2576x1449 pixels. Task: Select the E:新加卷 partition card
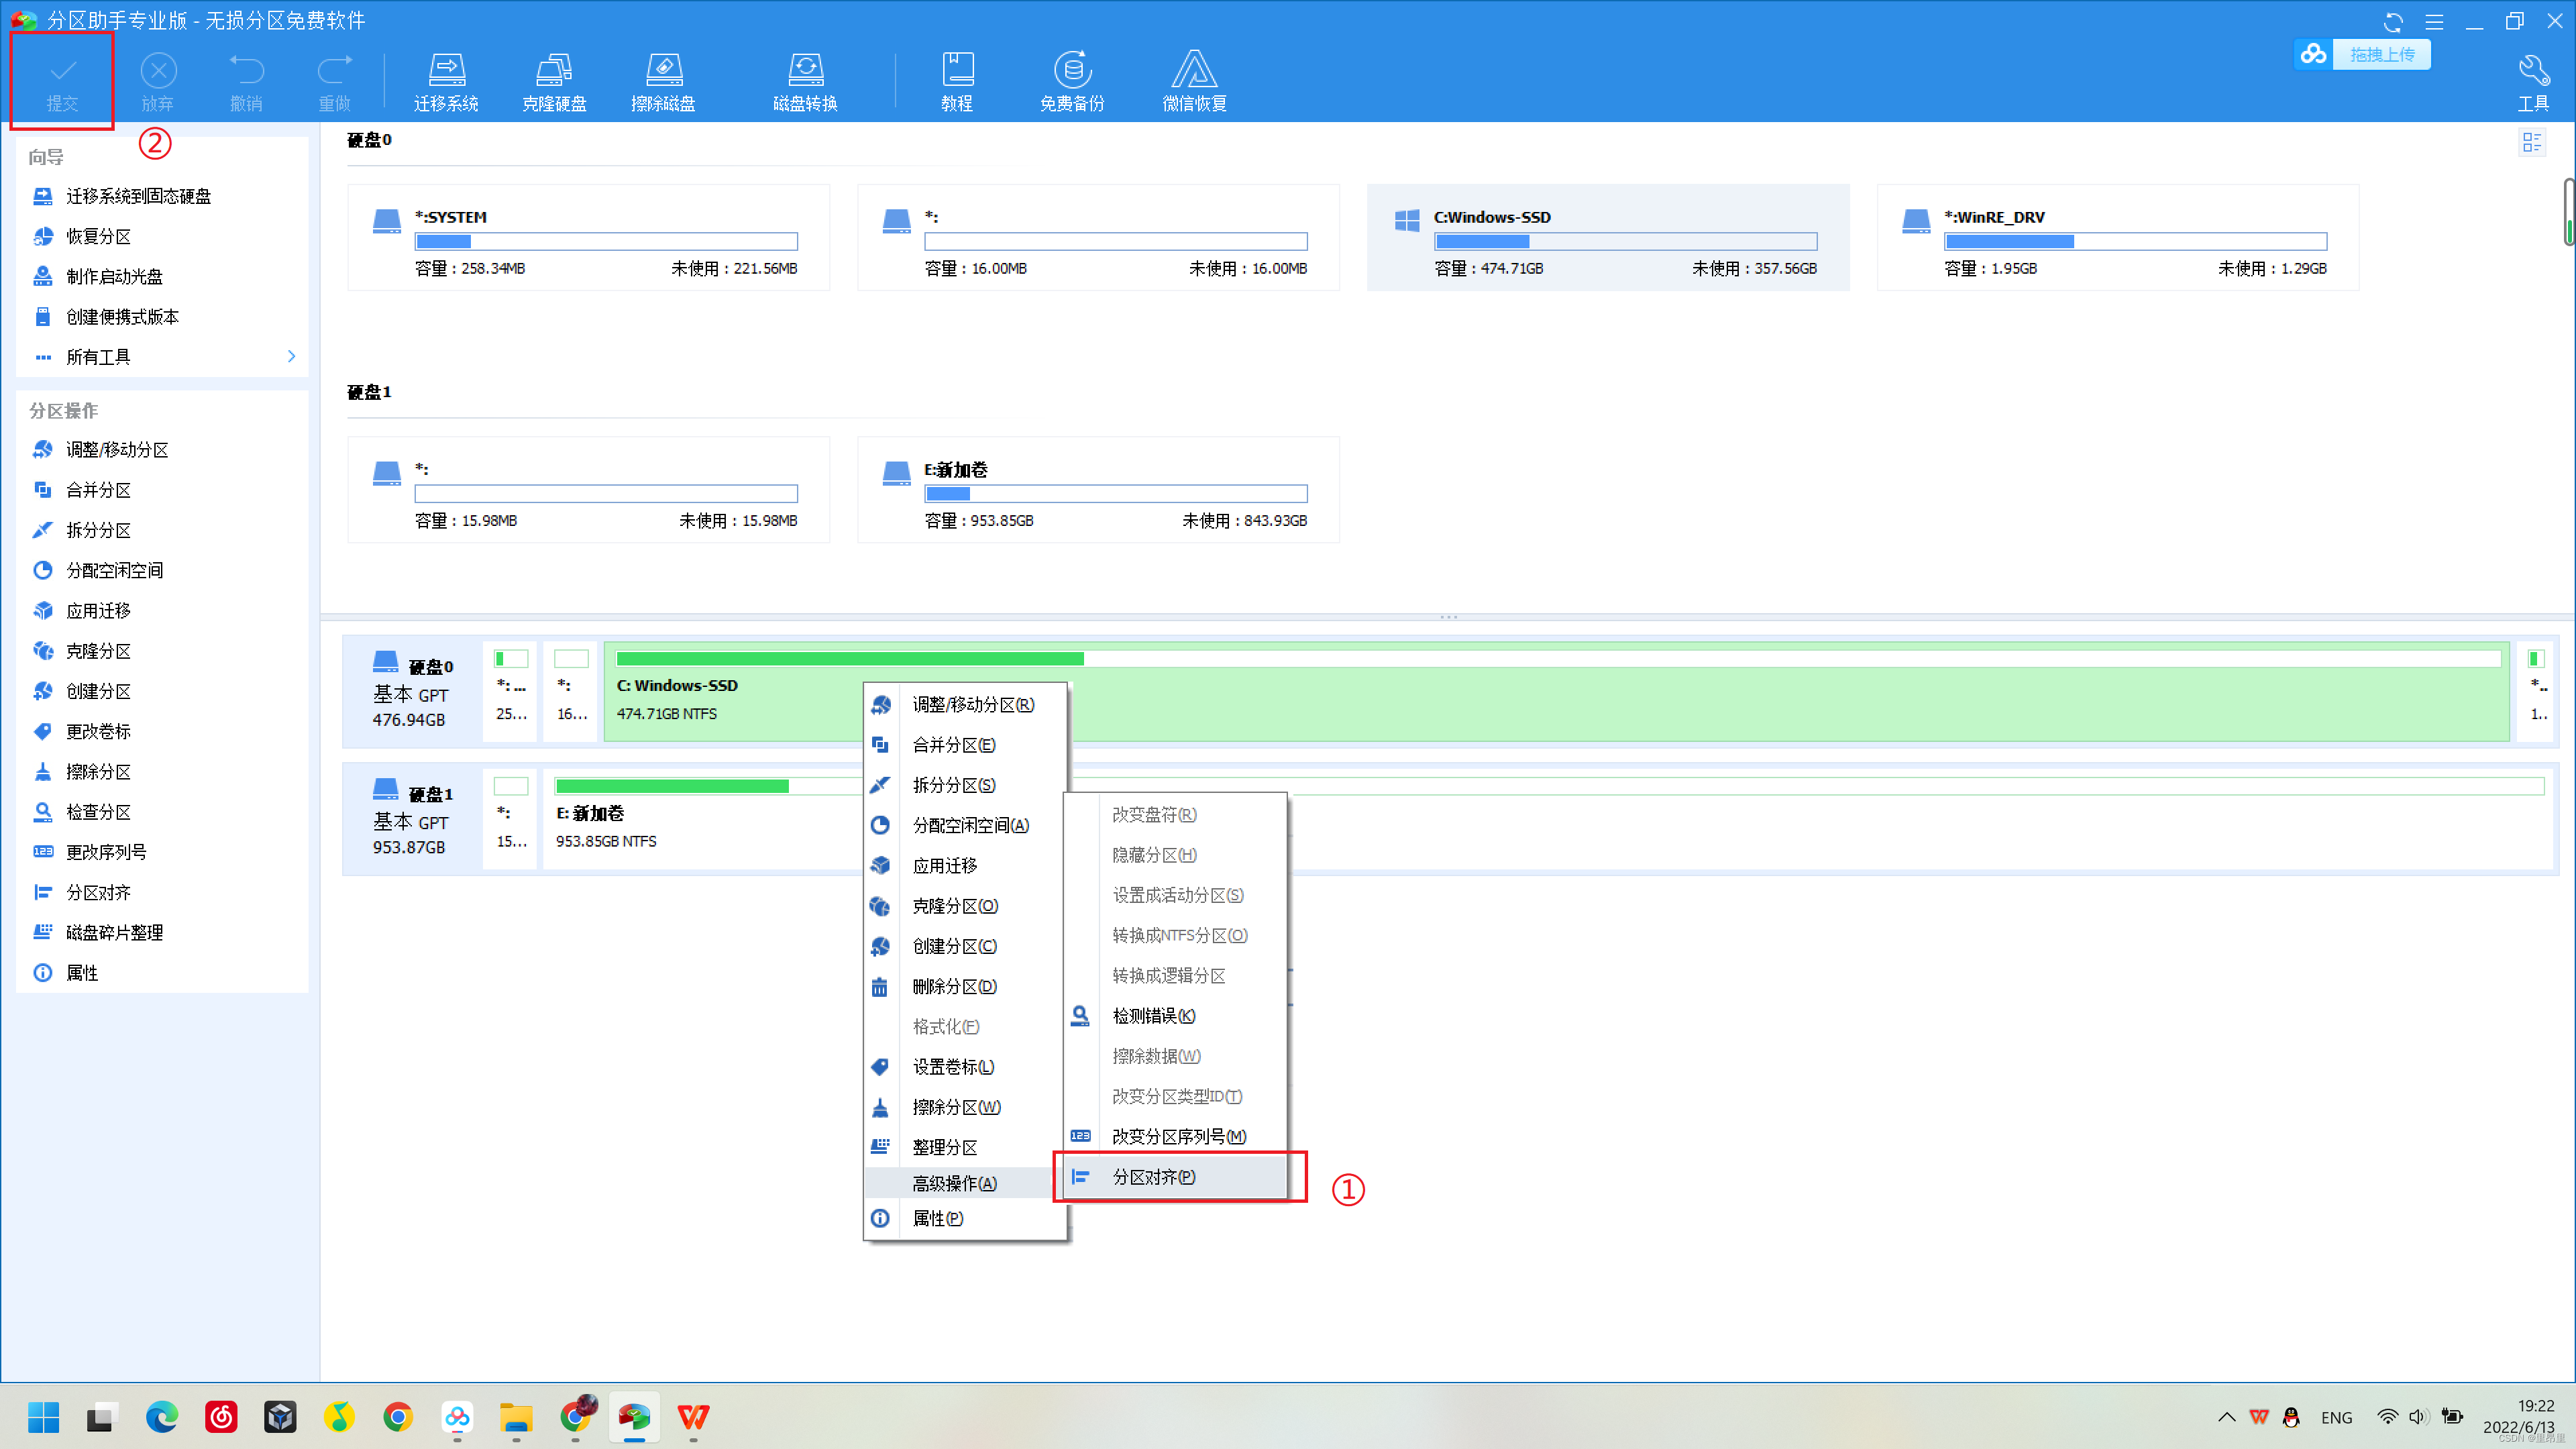pos(1097,490)
